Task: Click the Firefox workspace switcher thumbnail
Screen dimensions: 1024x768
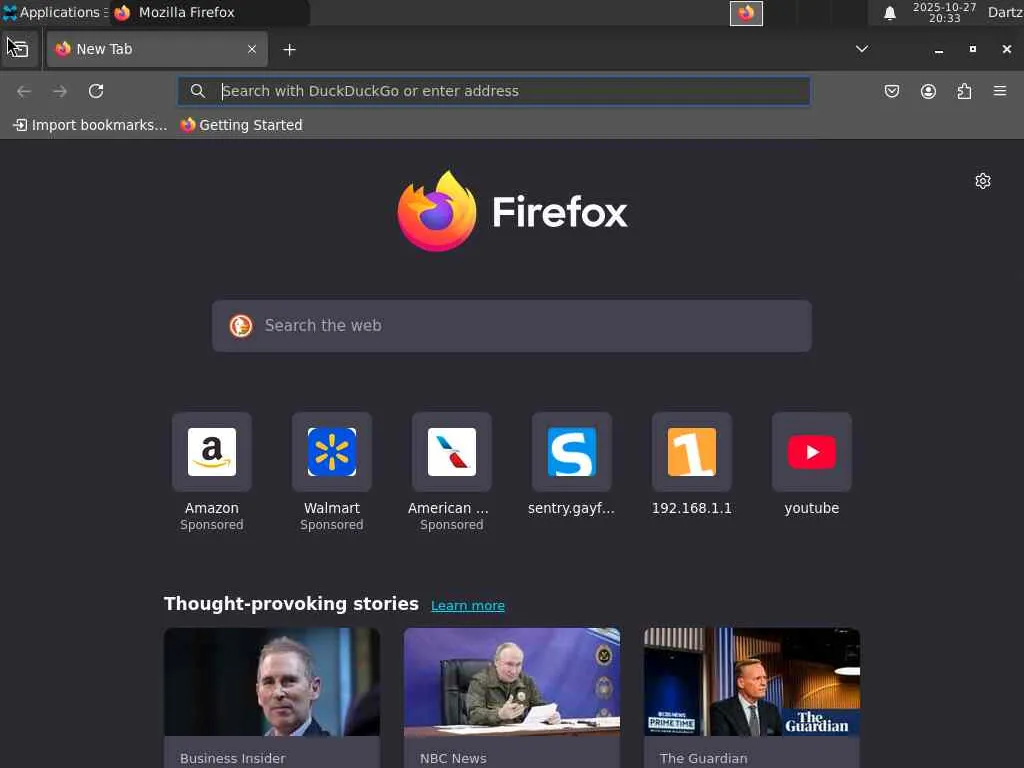Action: coord(746,13)
